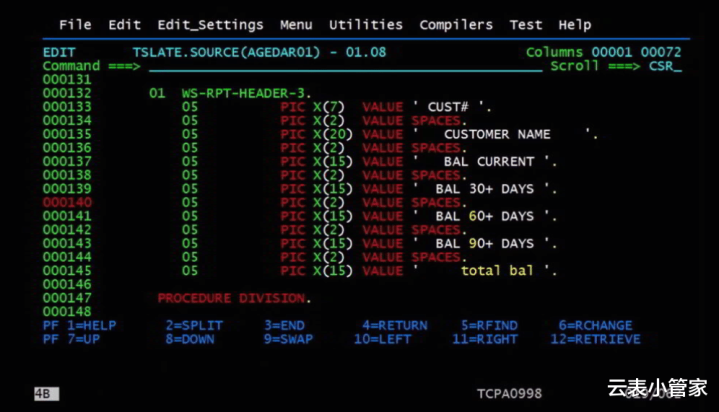Click the 10=LEFT function key
This screenshot has width=719, height=412.
point(382,339)
